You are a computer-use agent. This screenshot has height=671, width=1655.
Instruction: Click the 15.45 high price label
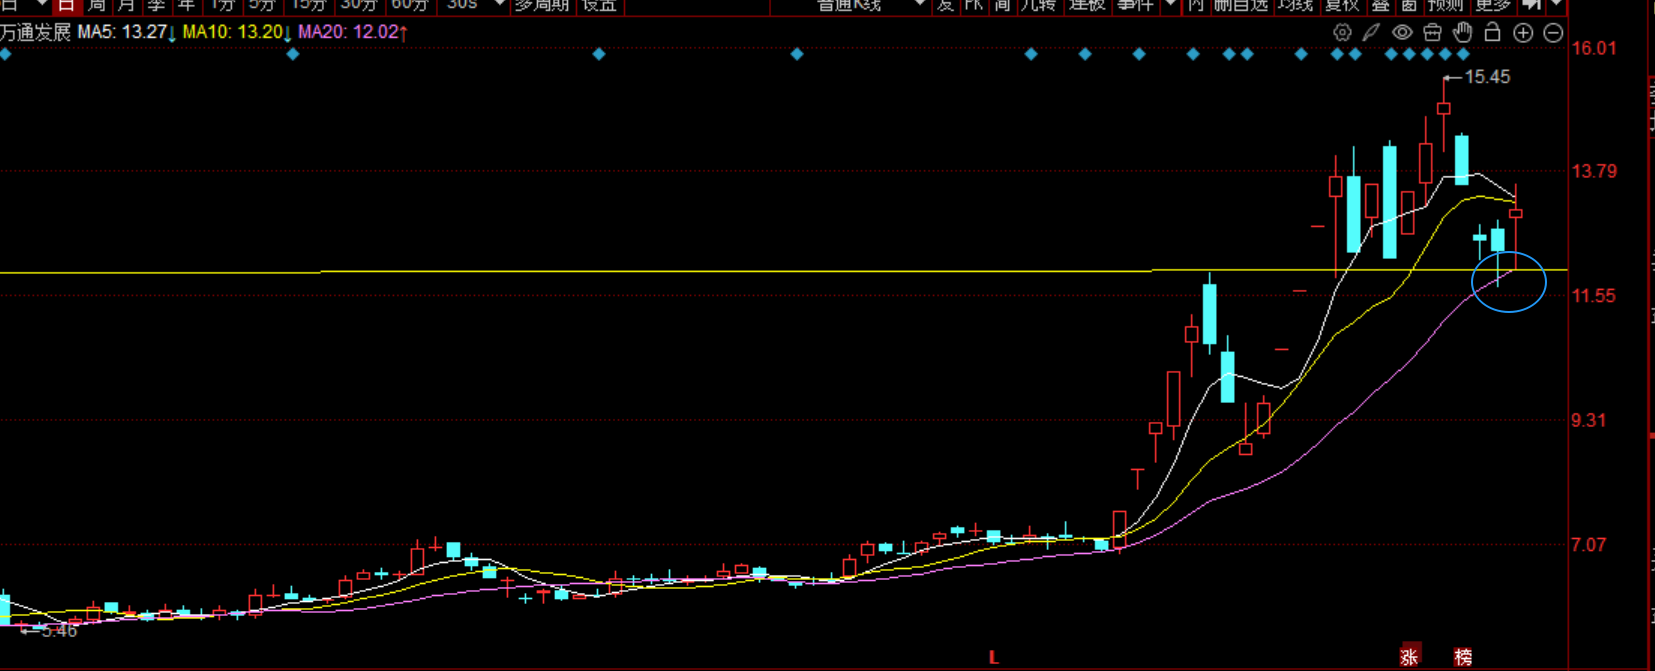click(1487, 77)
